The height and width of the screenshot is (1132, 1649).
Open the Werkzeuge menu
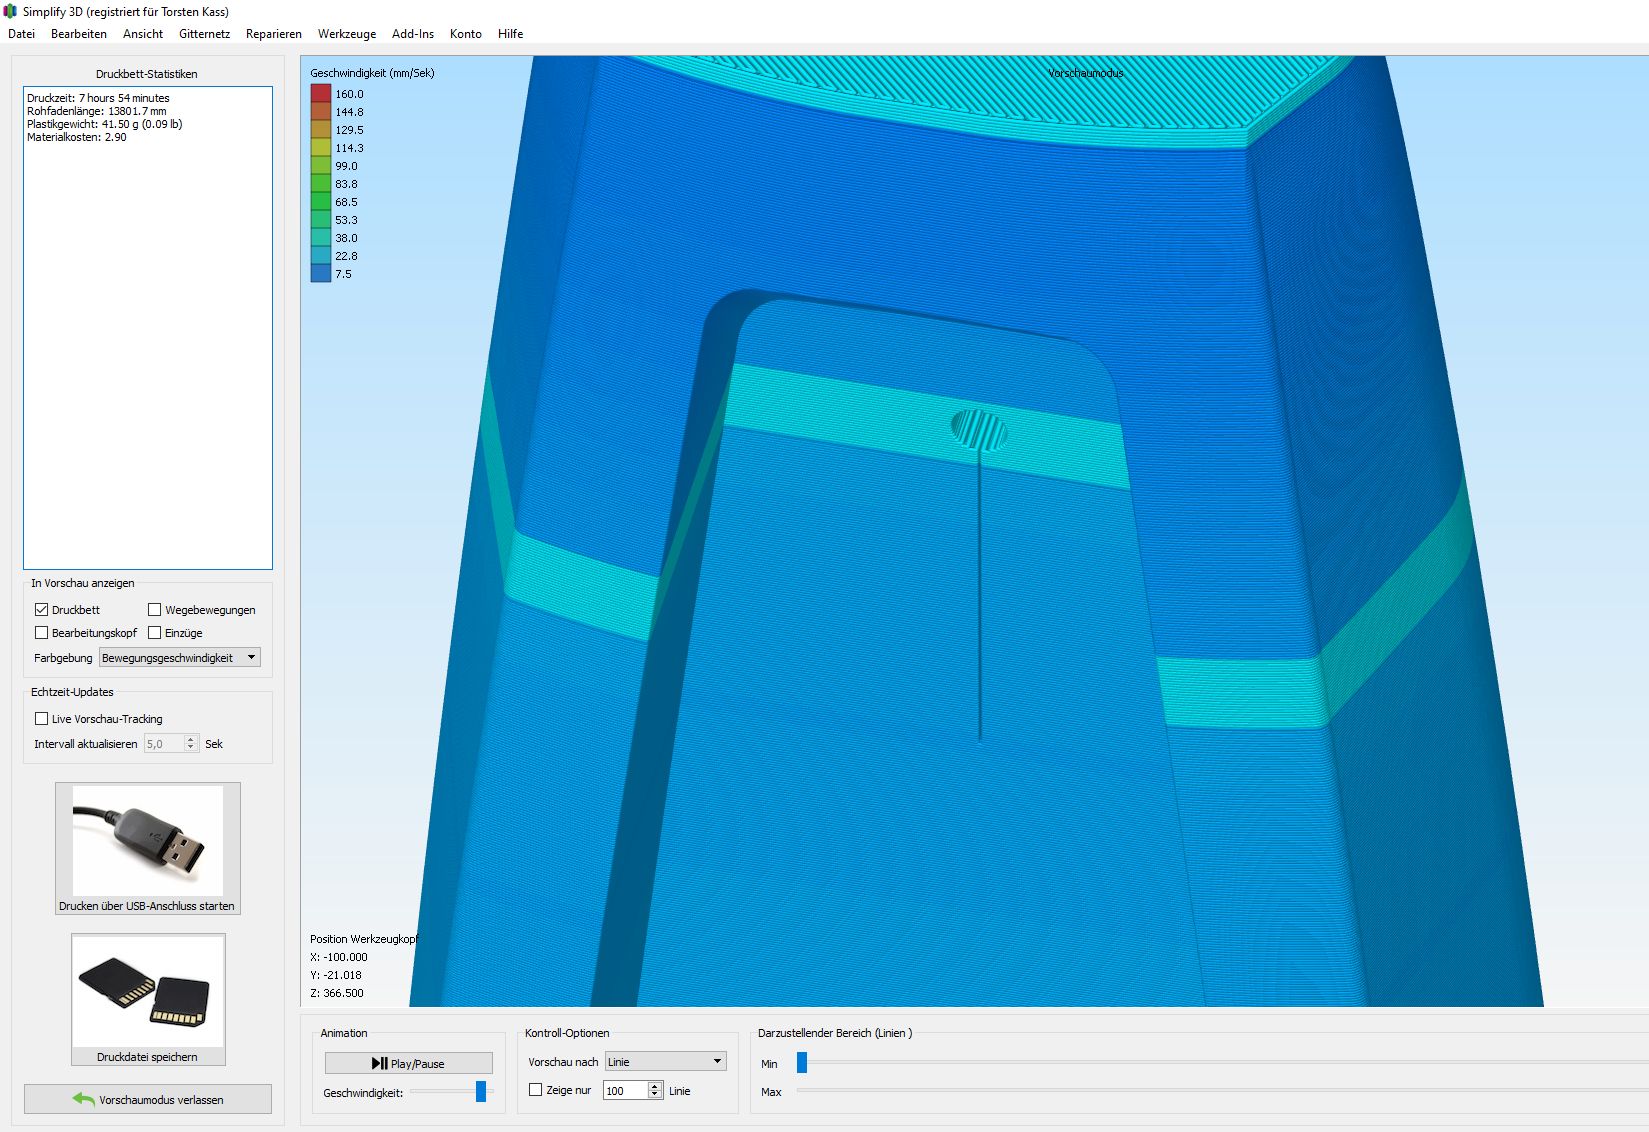347,33
